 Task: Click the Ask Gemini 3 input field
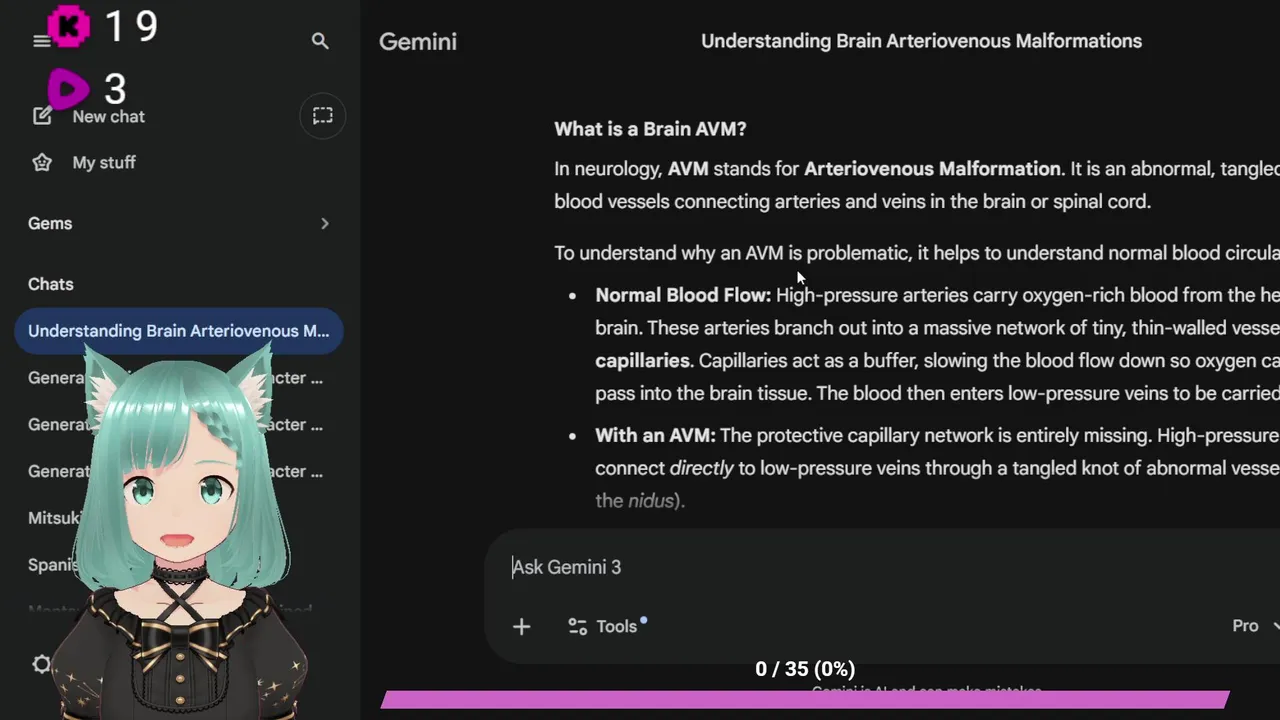tap(850, 567)
